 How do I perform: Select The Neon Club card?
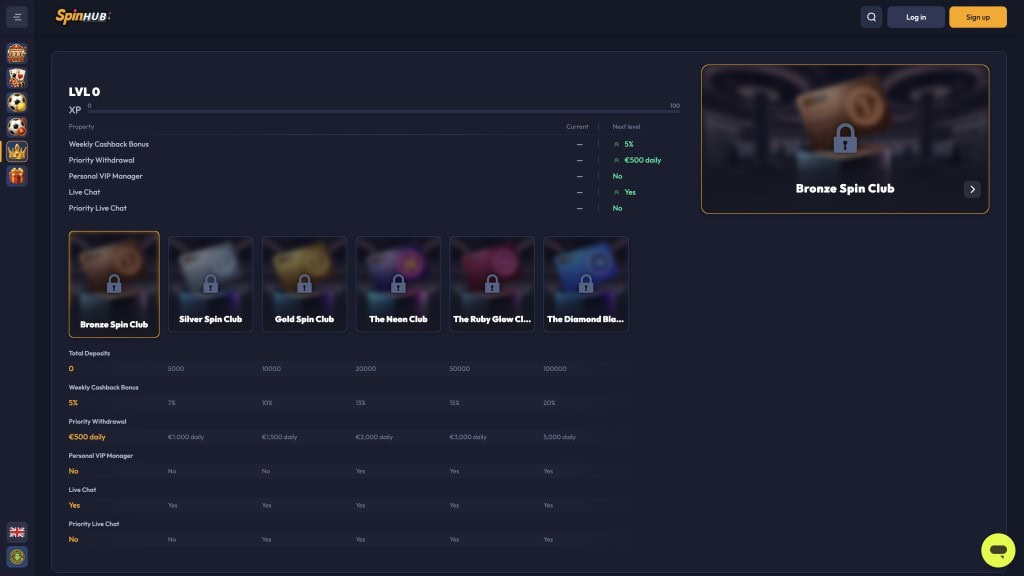coord(398,284)
